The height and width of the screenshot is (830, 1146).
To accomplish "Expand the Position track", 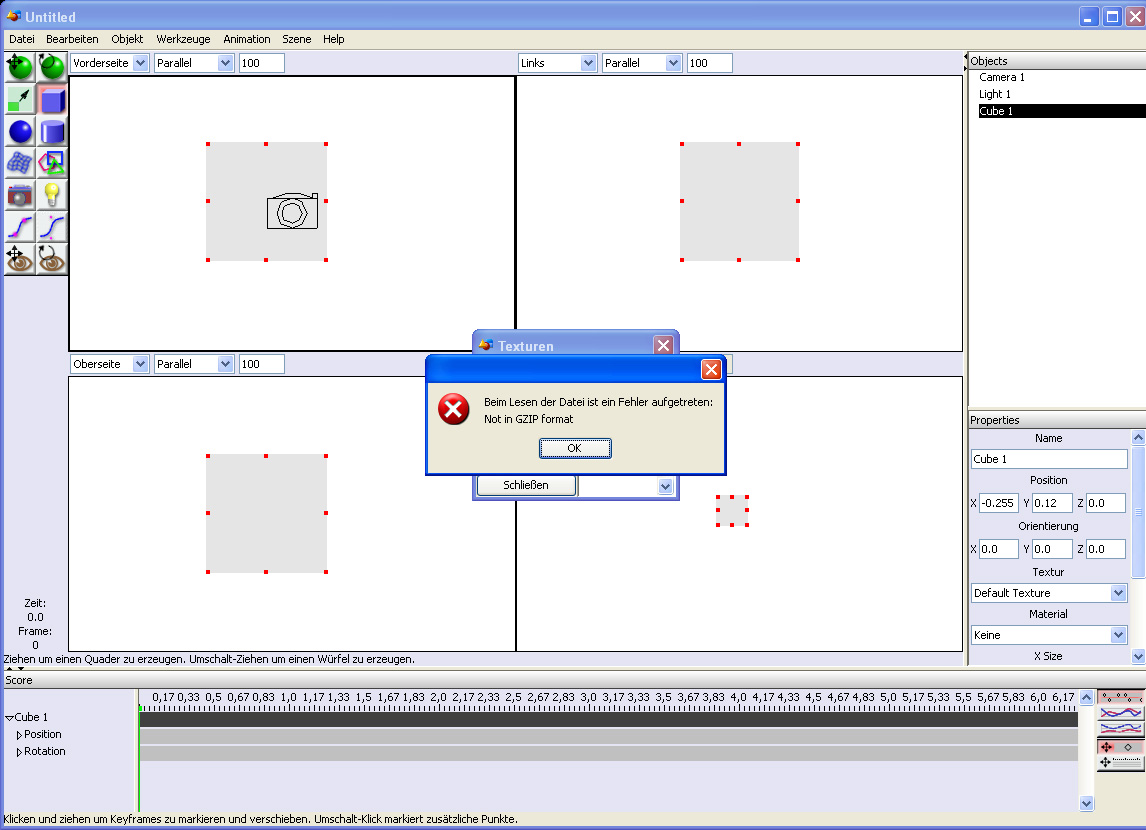I will (x=19, y=735).
